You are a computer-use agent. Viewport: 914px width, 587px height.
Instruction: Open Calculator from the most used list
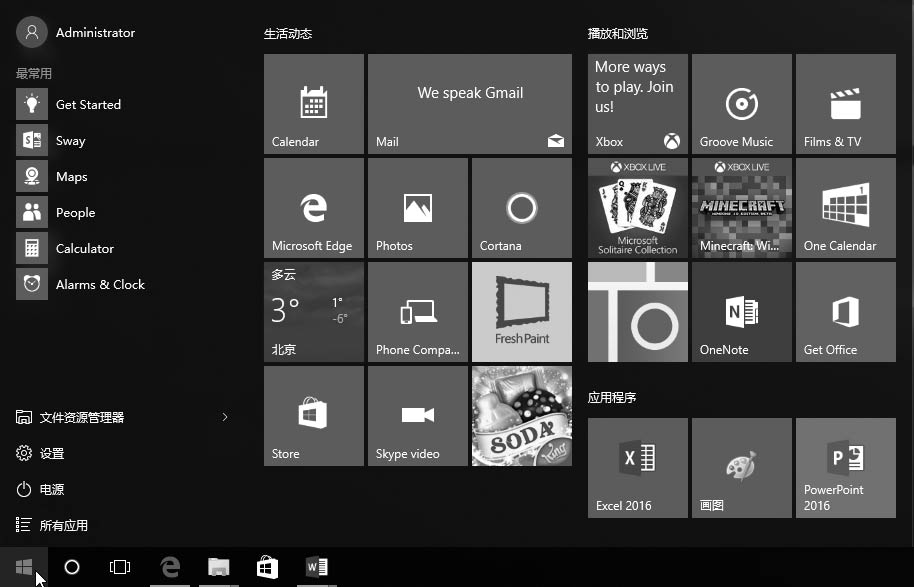(84, 248)
